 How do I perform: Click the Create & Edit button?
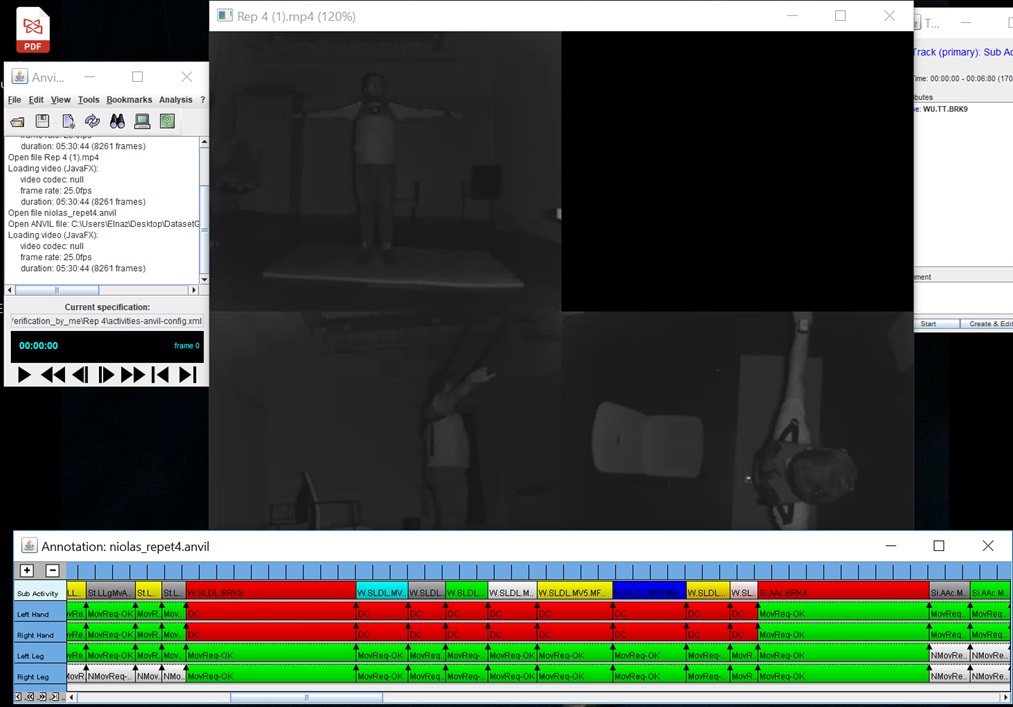[988, 324]
